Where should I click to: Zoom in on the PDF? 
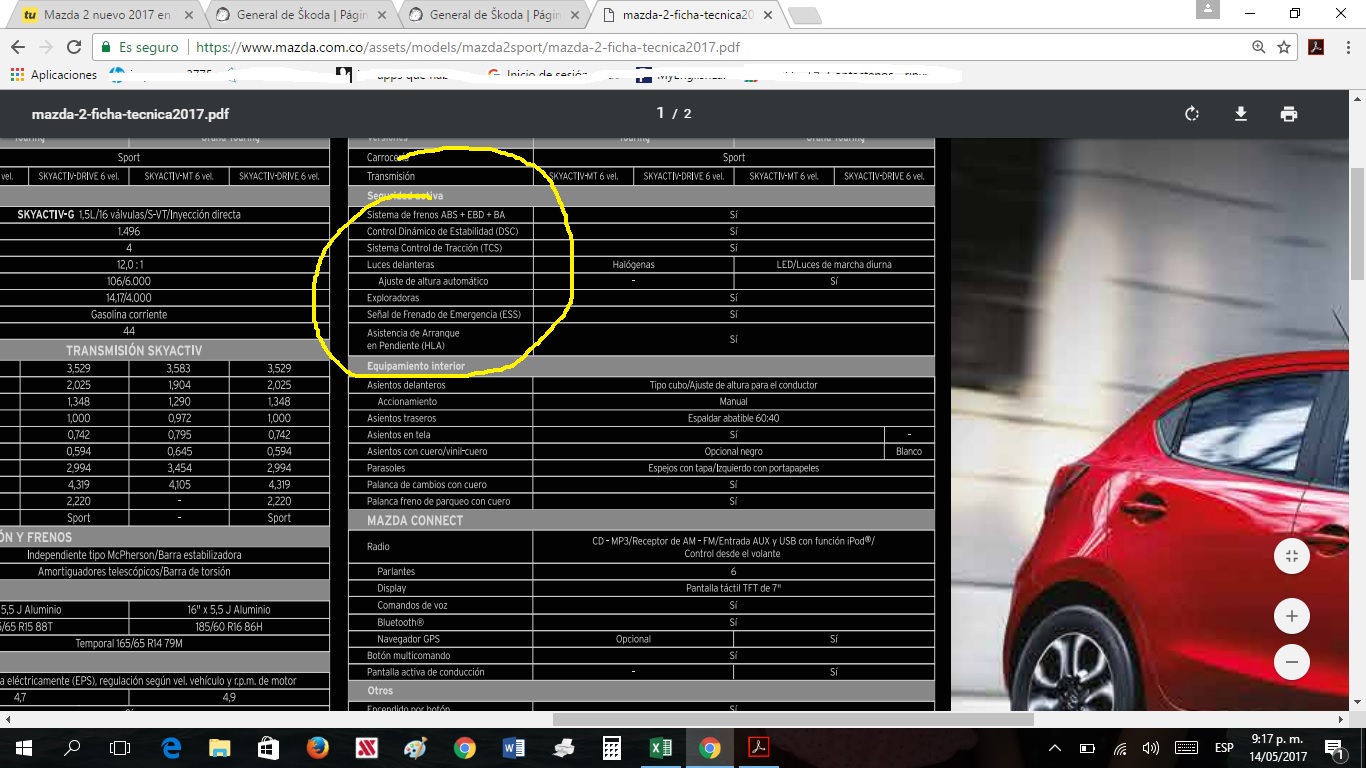click(1292, 616)
